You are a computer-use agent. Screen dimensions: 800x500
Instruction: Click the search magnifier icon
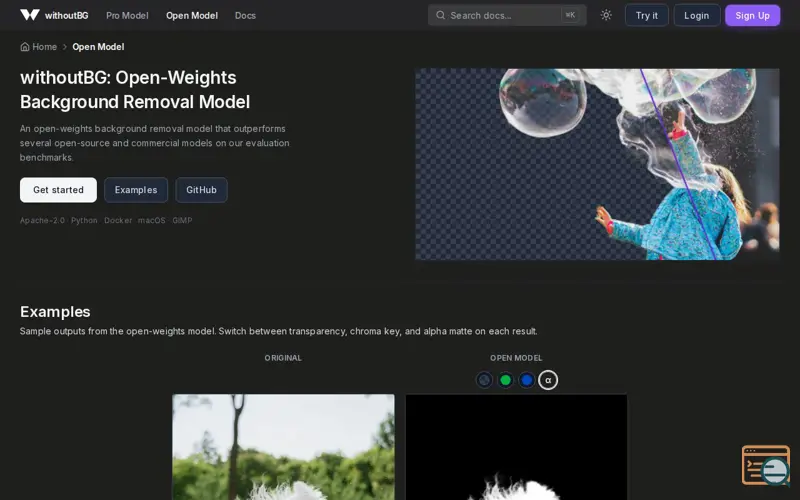coord(440,15)
